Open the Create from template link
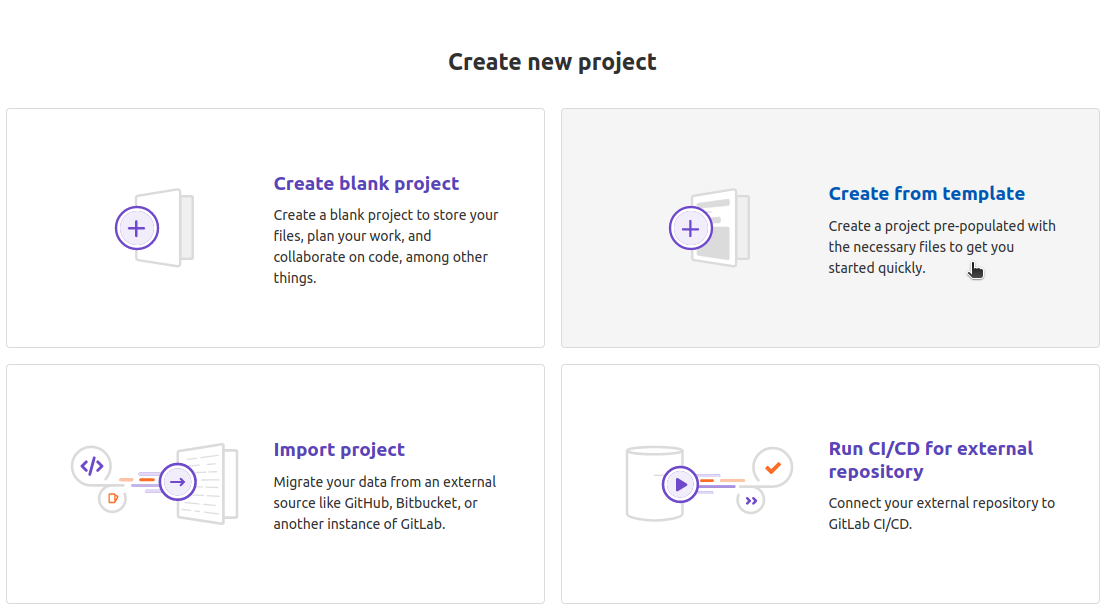1110x612 pixels. [x=927, y=193]
